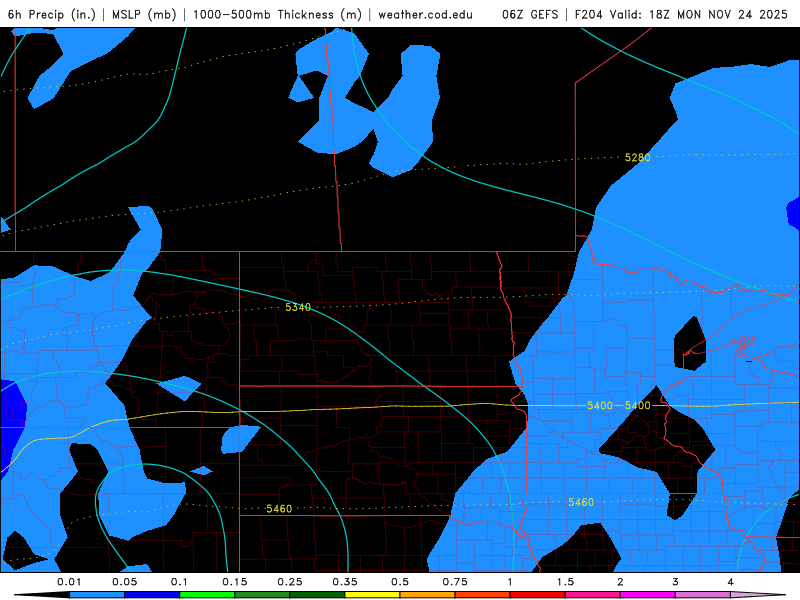The height and width of the screenshot is (600, 800).
Task: Click the orange-red 0.75 legend color segment
Action: 483,595
